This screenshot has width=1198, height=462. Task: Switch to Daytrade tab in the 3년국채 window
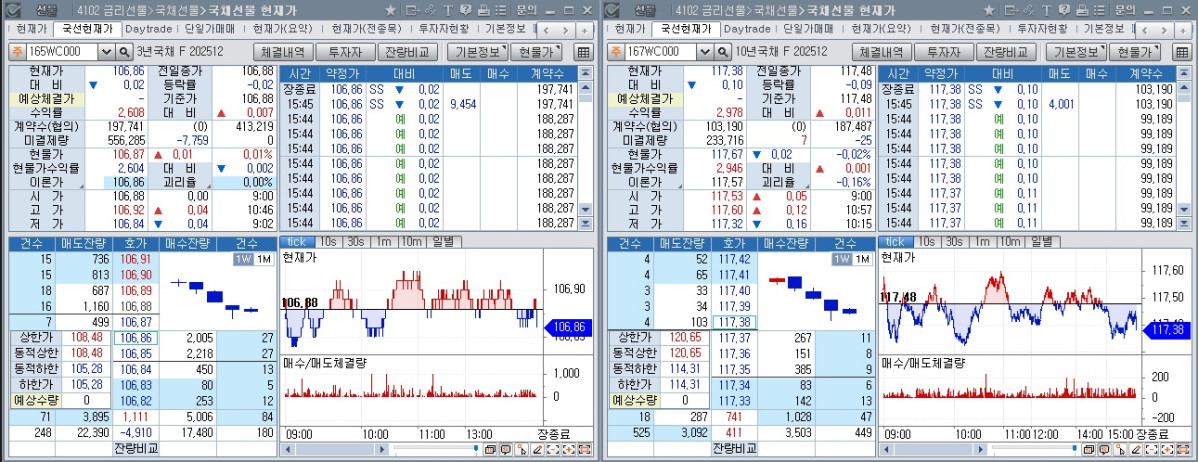click(148, 29)
